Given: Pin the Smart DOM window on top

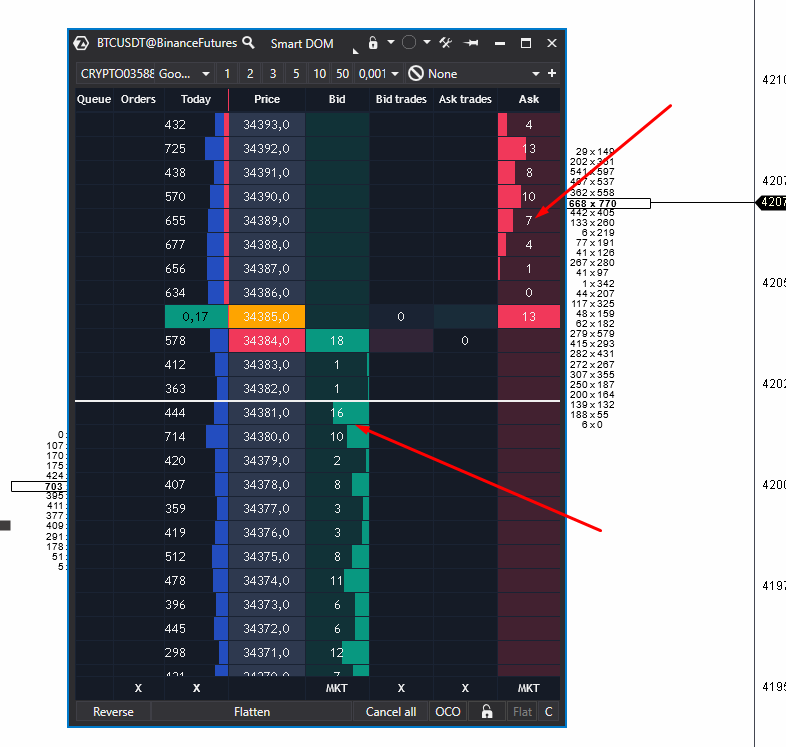Looking at the screenshot, I should 471,43.
